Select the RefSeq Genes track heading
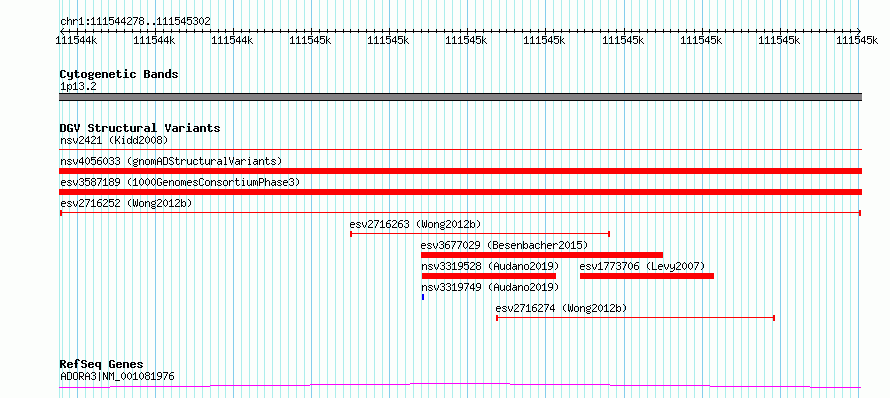The image size is (890, 398). coord(101,364)
